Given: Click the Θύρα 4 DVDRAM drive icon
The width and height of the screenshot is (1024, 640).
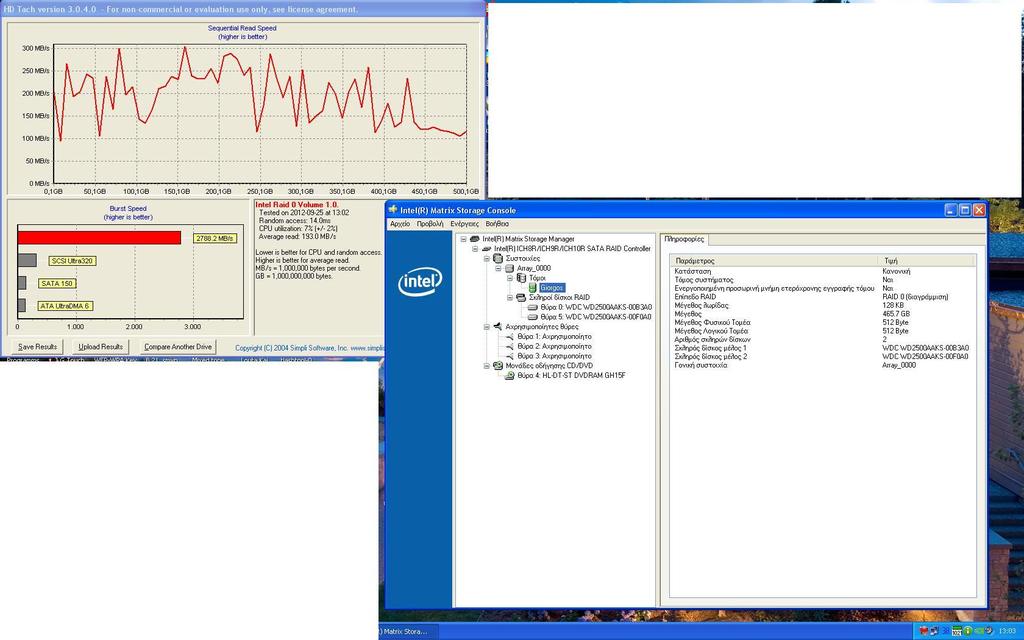Looking at the screenshot, I should (x=510, y=376).
